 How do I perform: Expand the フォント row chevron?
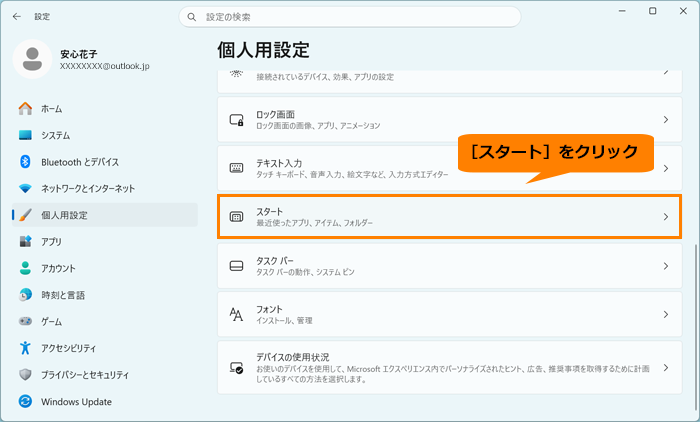[666, 314]
